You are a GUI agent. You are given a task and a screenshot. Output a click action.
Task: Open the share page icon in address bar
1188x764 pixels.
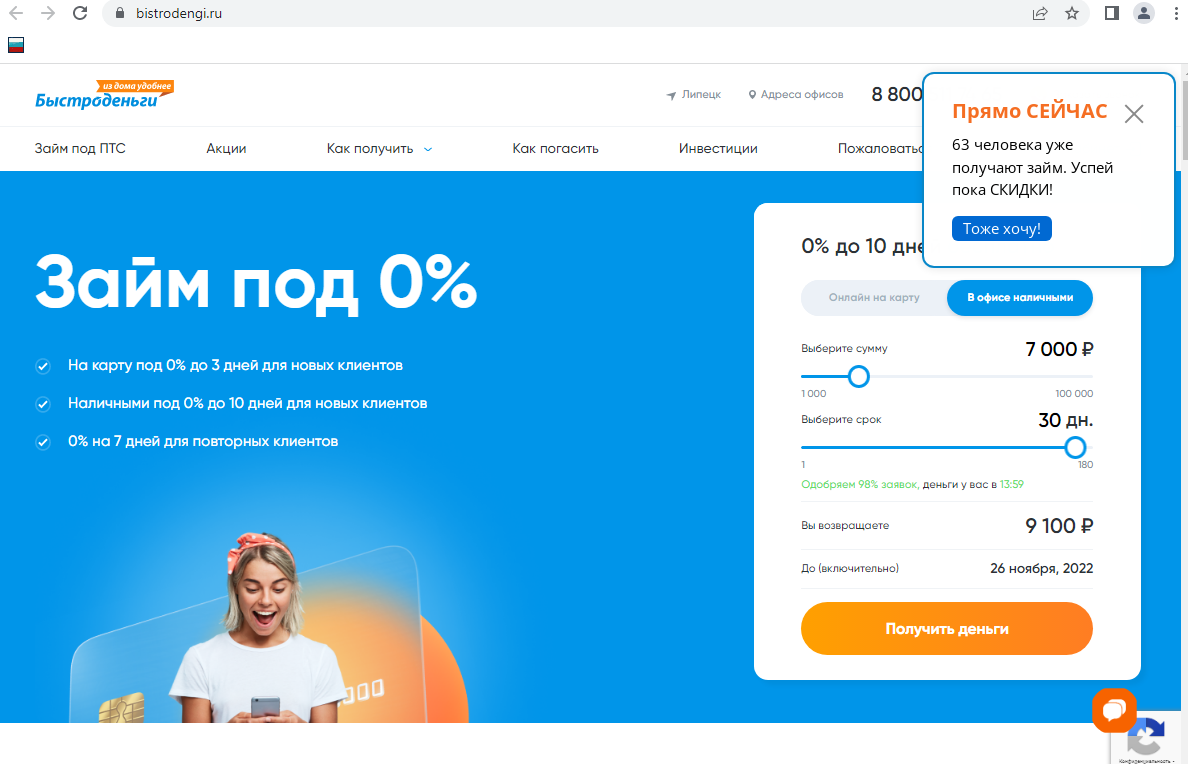(1040, 13)
